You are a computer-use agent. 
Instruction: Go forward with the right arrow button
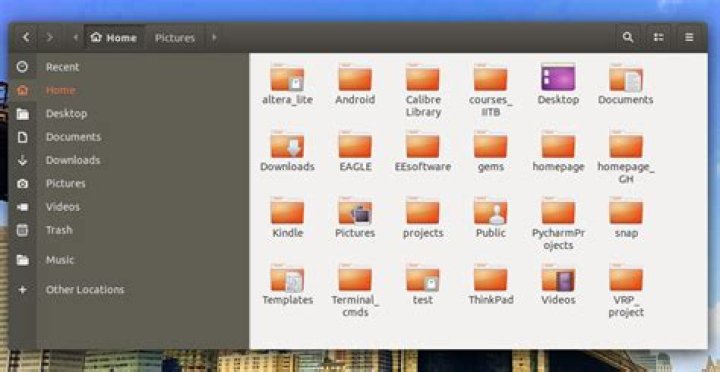[49, 37]
